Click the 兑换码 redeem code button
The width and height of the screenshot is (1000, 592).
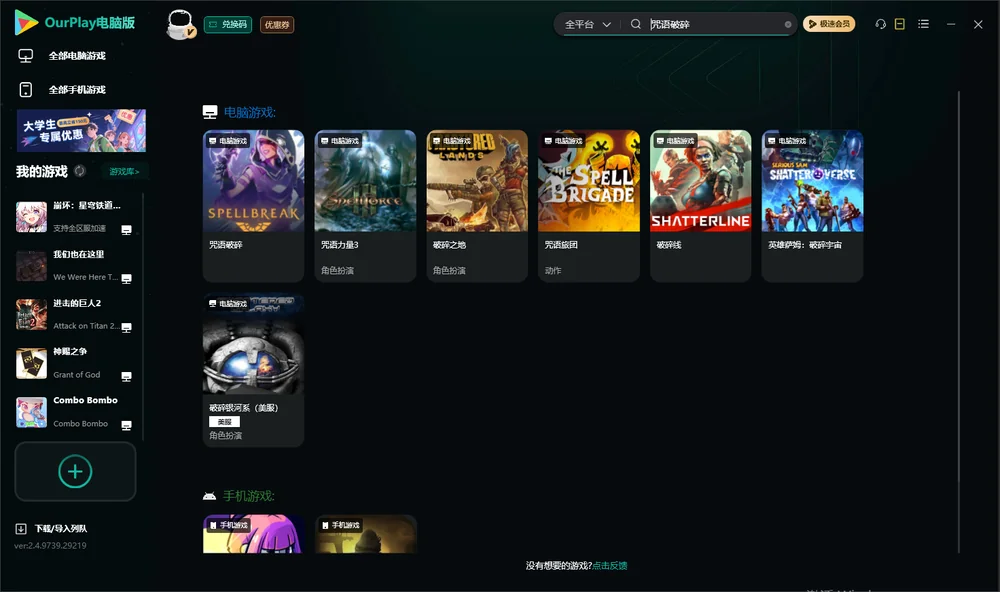[228, 25]
